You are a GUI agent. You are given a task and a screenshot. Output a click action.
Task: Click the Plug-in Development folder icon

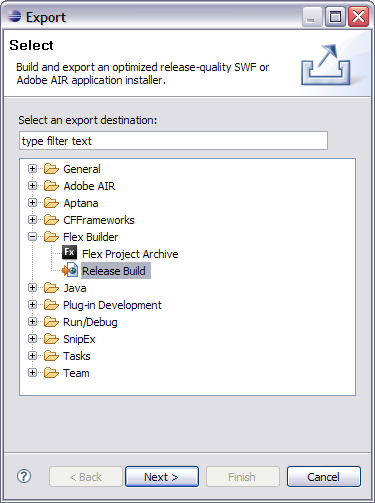[x=51, y=305]
